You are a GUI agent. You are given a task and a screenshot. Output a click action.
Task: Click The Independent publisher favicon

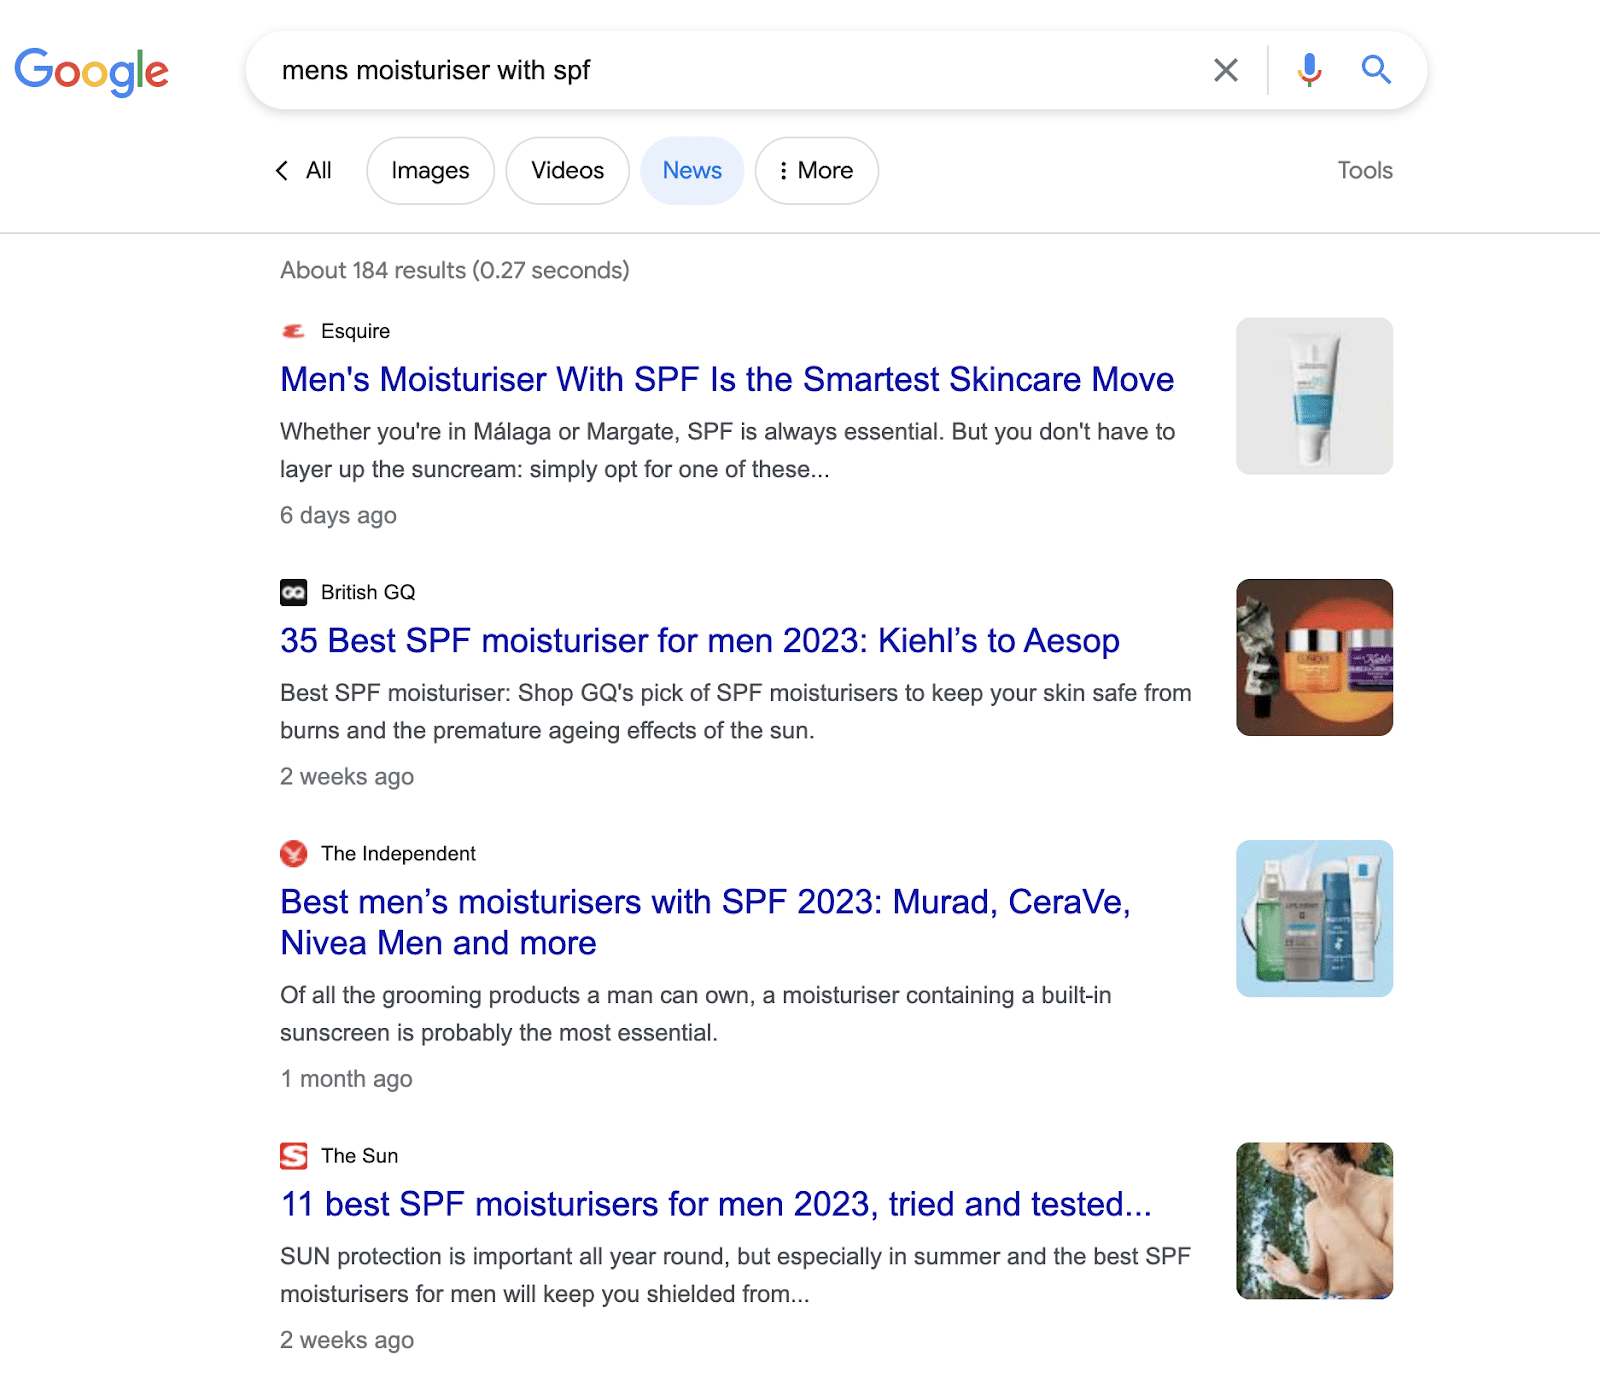[293, 854]
